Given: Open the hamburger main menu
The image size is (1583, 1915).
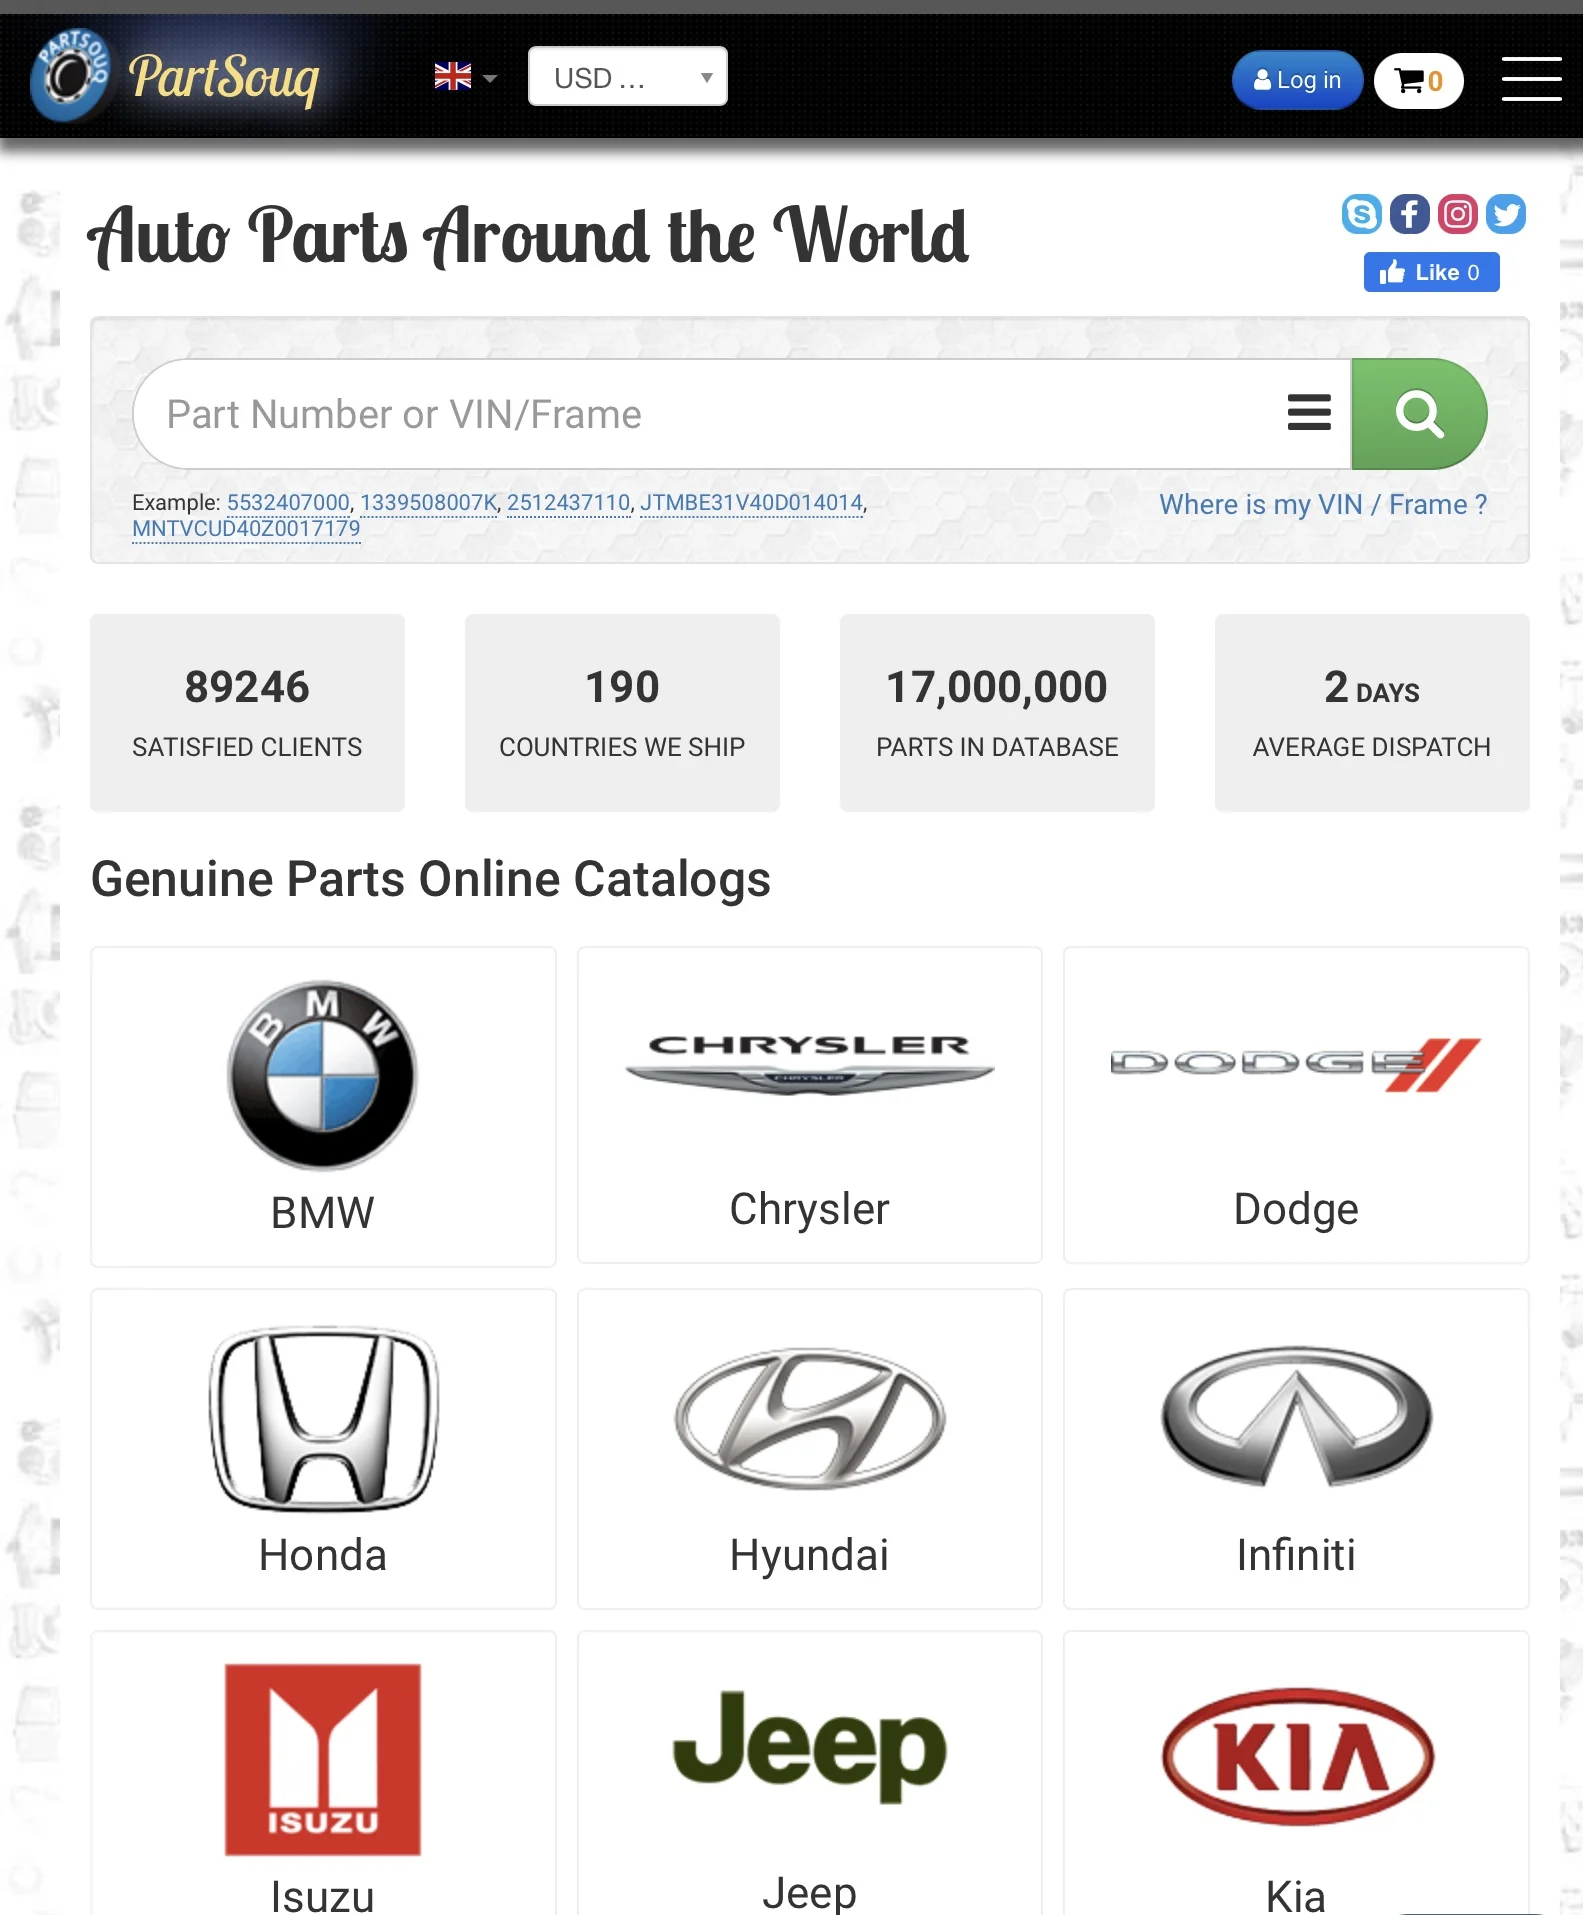Looking at the screenshot, I should click(x=1531, y=79).
